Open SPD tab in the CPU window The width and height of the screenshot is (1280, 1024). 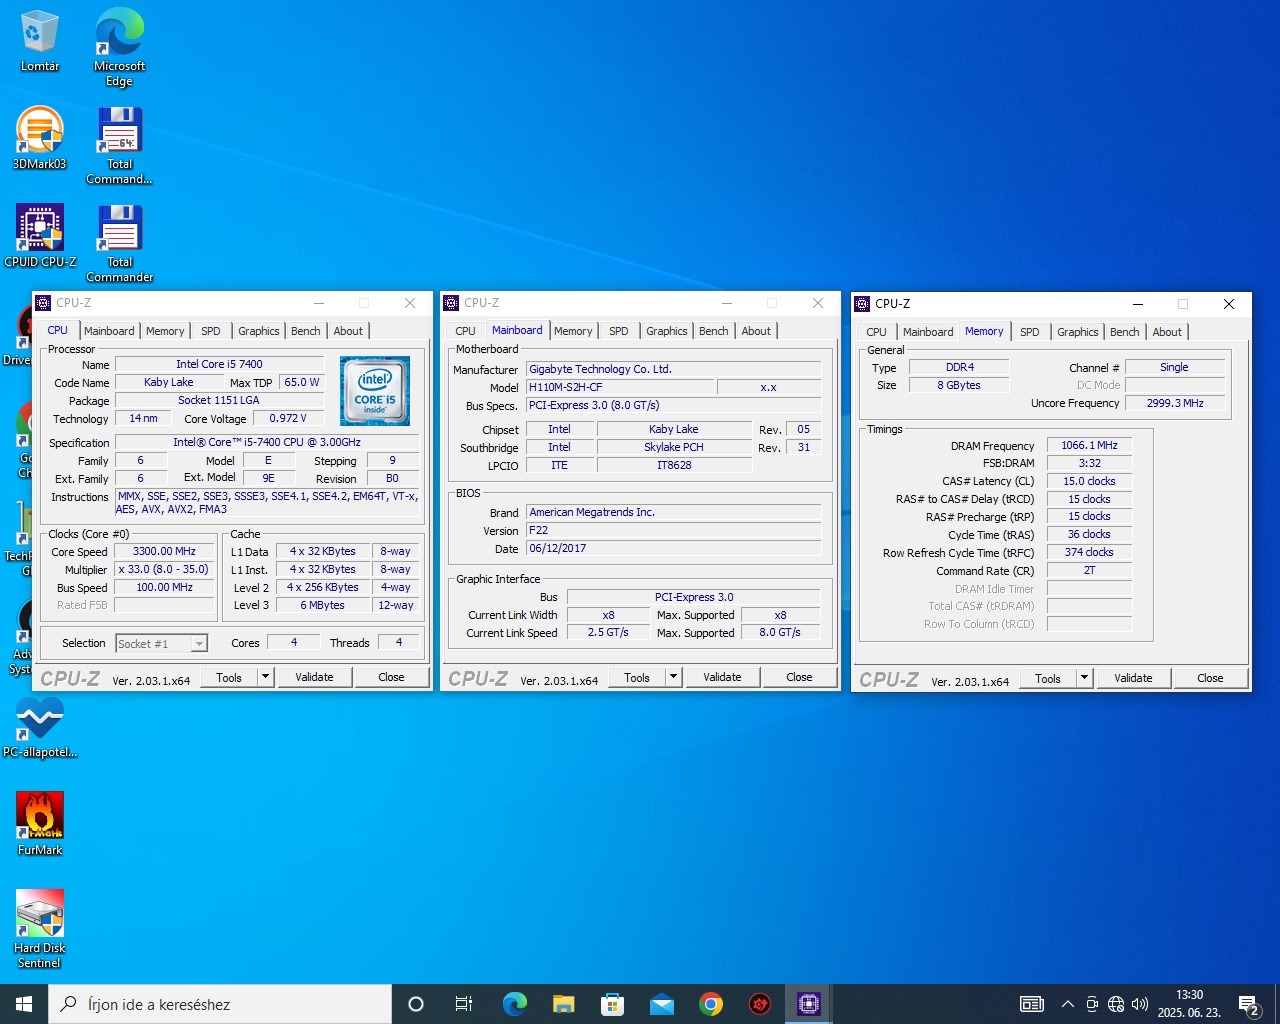tap(210, 331)
